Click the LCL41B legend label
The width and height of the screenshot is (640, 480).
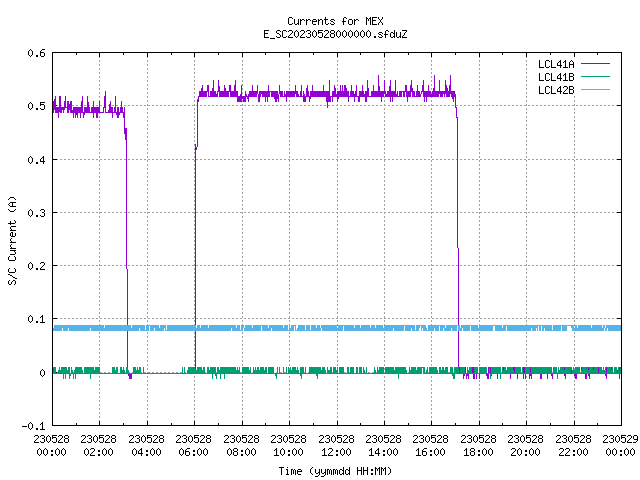click(556, 77)
